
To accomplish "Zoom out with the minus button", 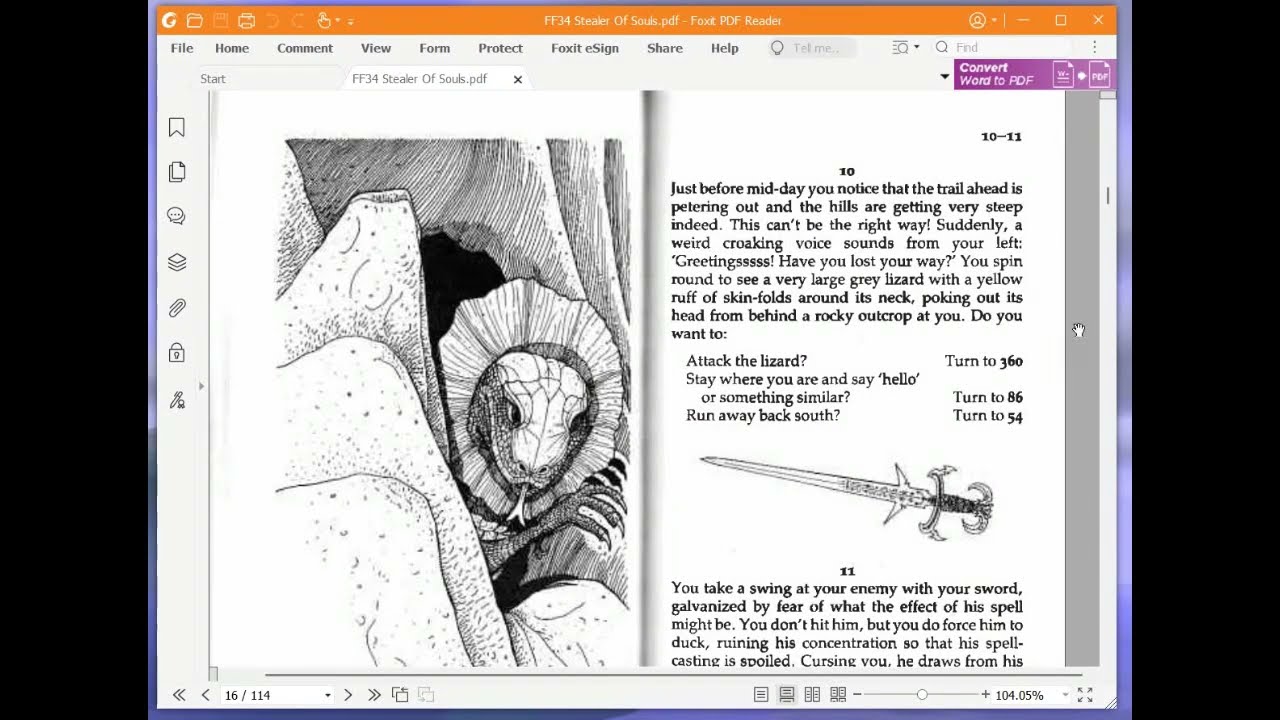I will click(857, 695).
